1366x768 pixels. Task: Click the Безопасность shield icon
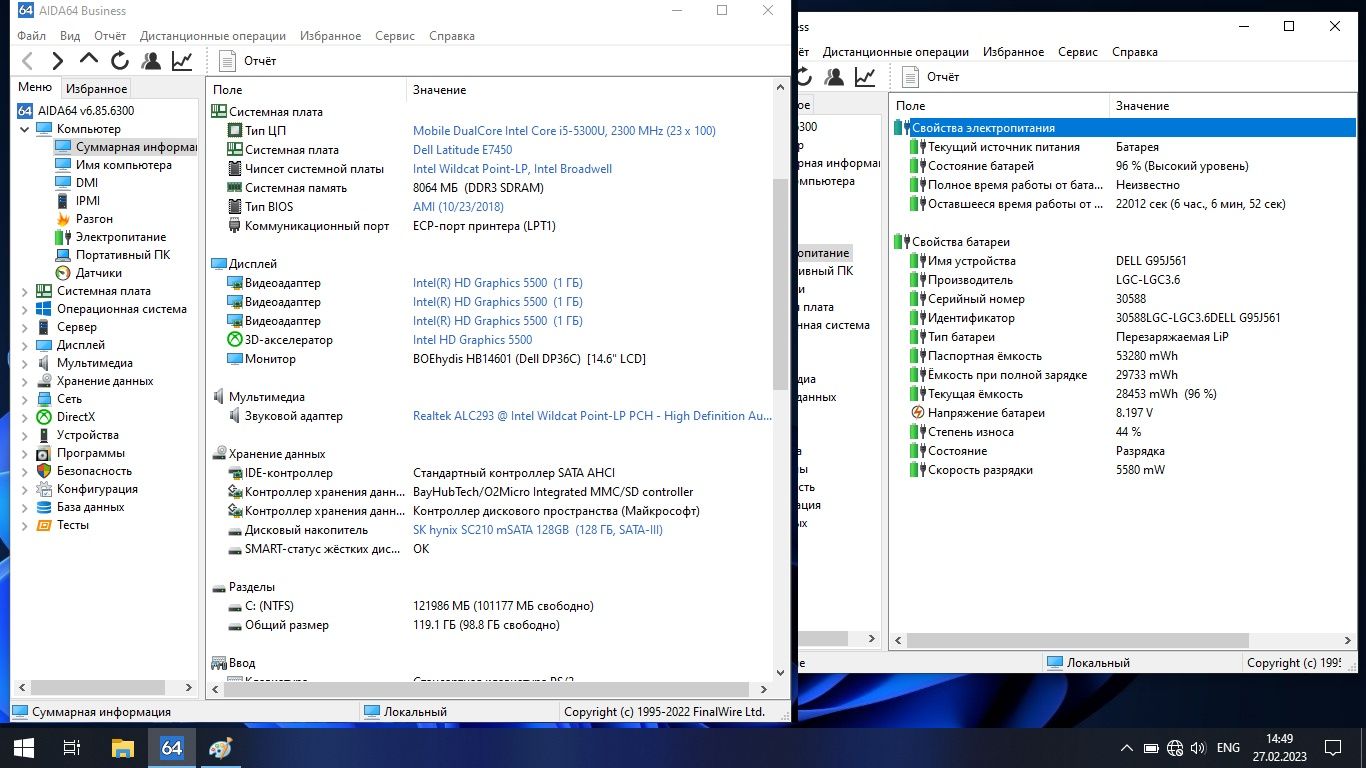44,471
